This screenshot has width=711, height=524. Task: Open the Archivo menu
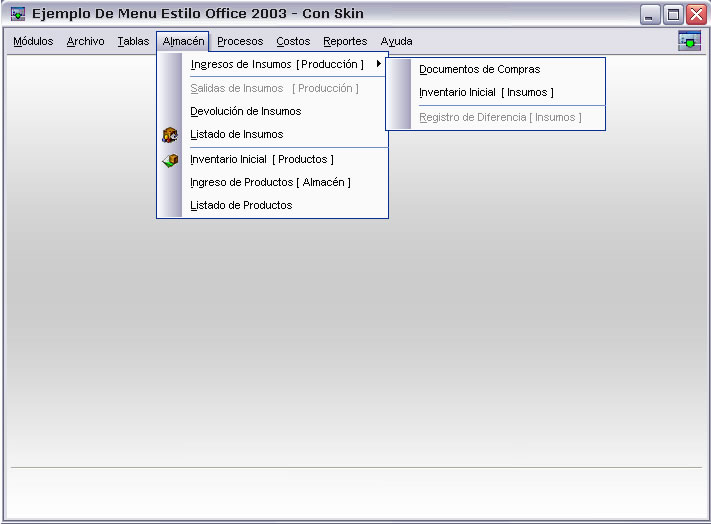click(85, 42)
